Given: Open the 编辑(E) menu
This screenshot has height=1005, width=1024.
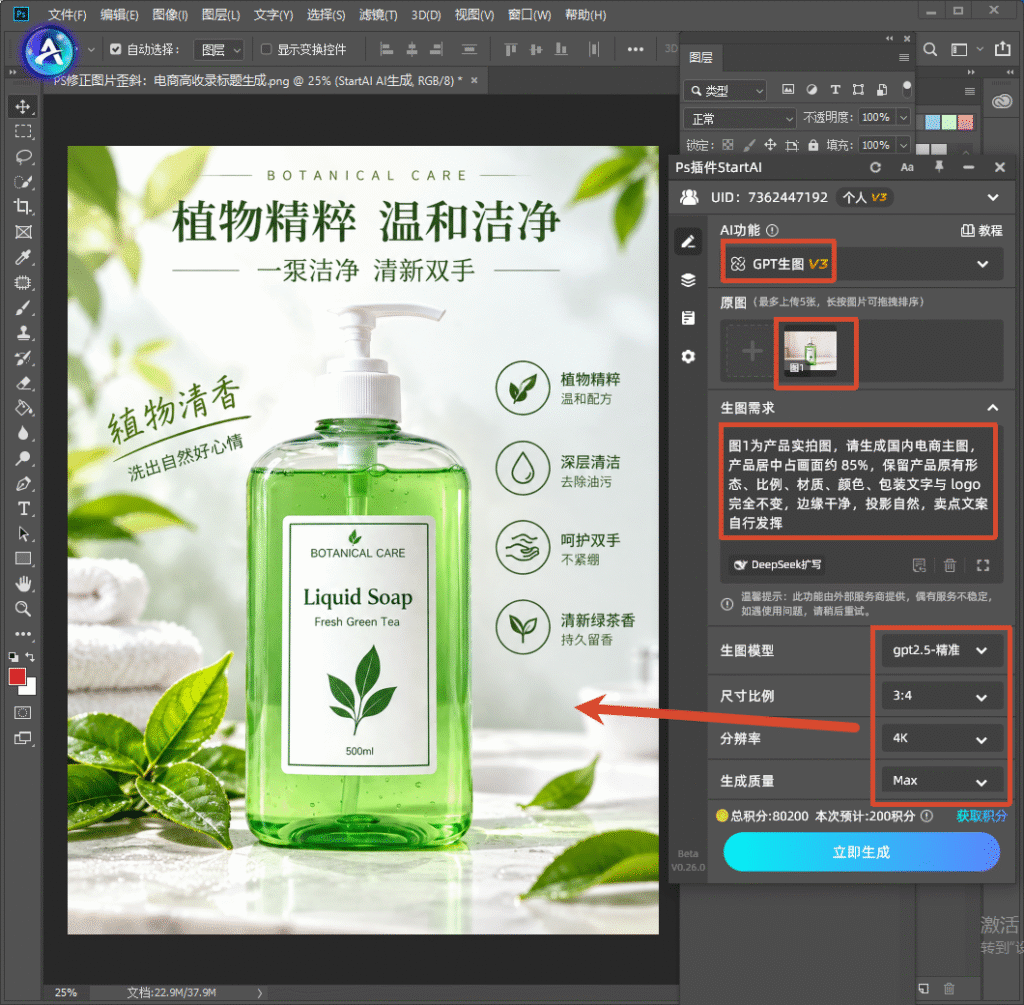Looking at the screenshot, I should coord(119,14).
